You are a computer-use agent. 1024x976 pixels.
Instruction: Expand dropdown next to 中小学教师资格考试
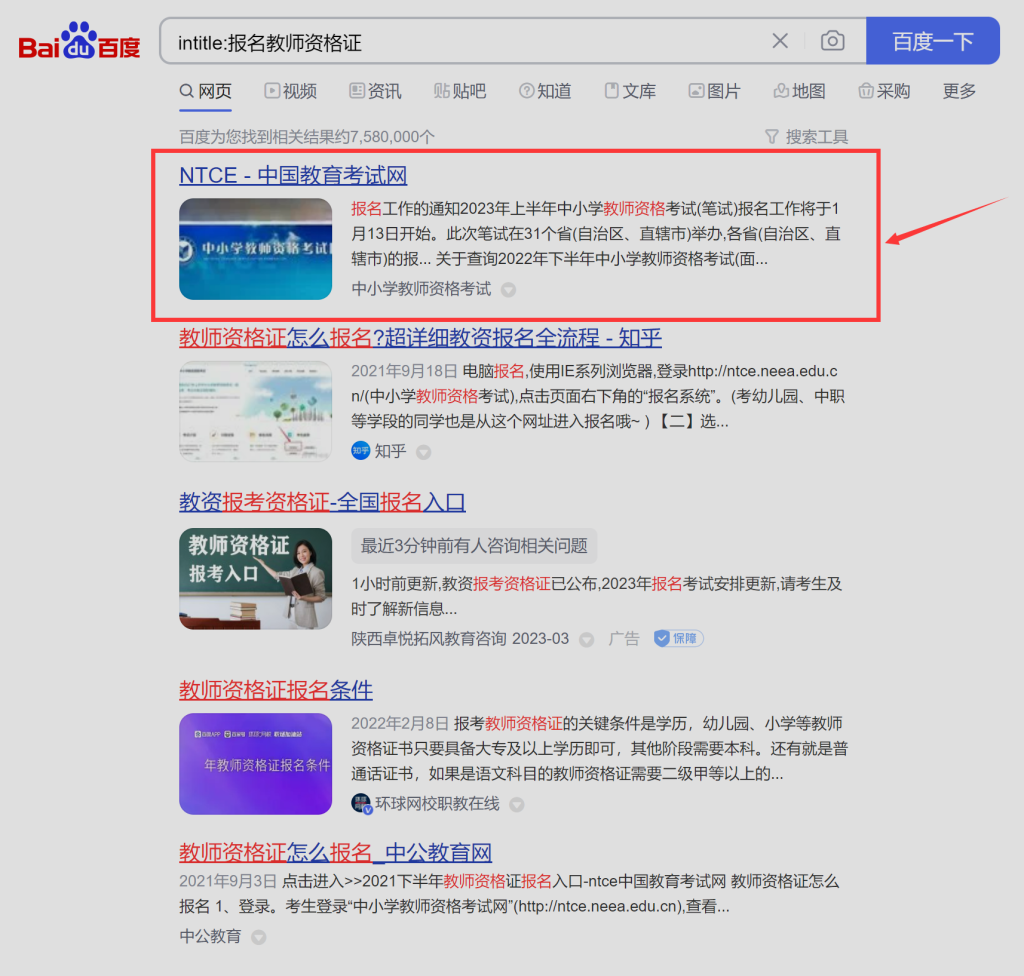point(508,289)
